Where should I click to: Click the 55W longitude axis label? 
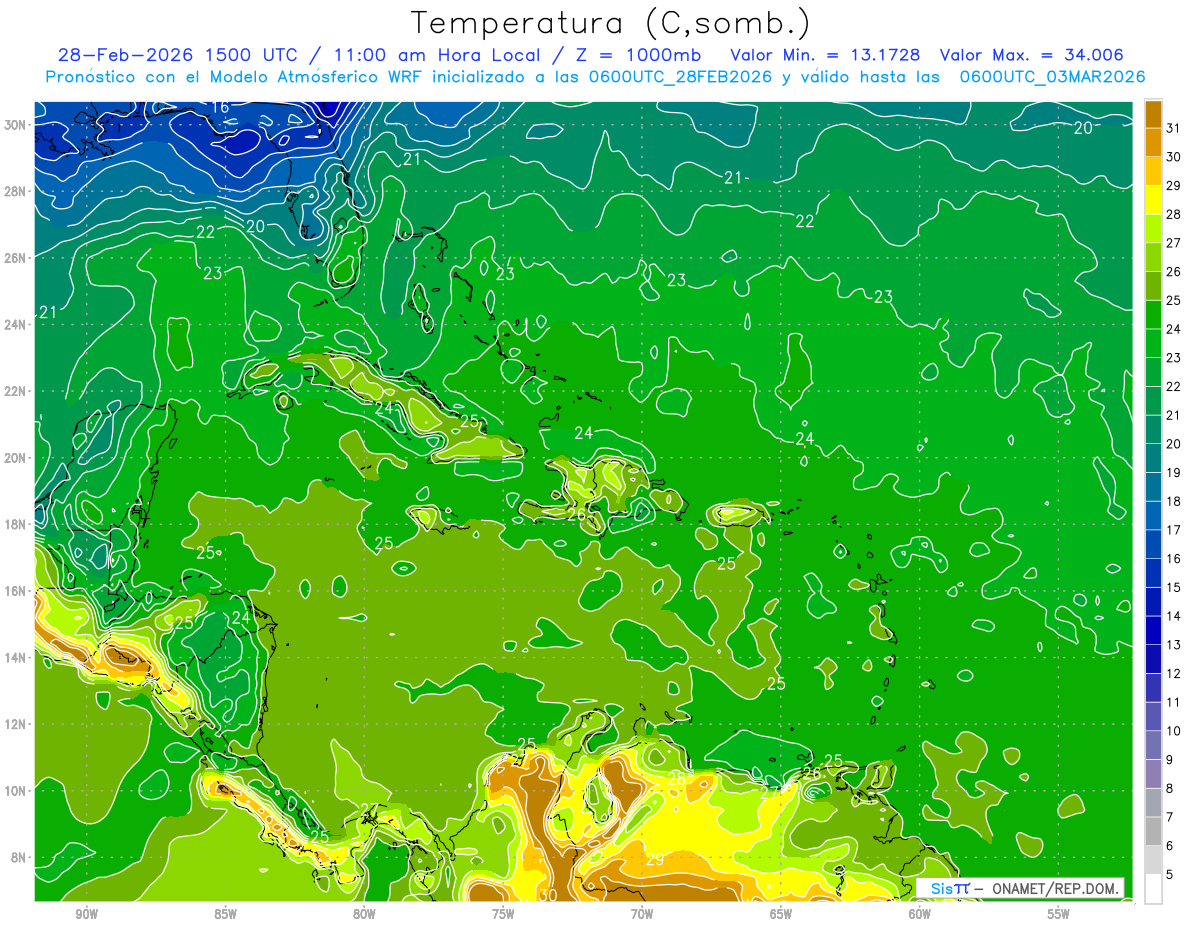(x=1059, y=914)
